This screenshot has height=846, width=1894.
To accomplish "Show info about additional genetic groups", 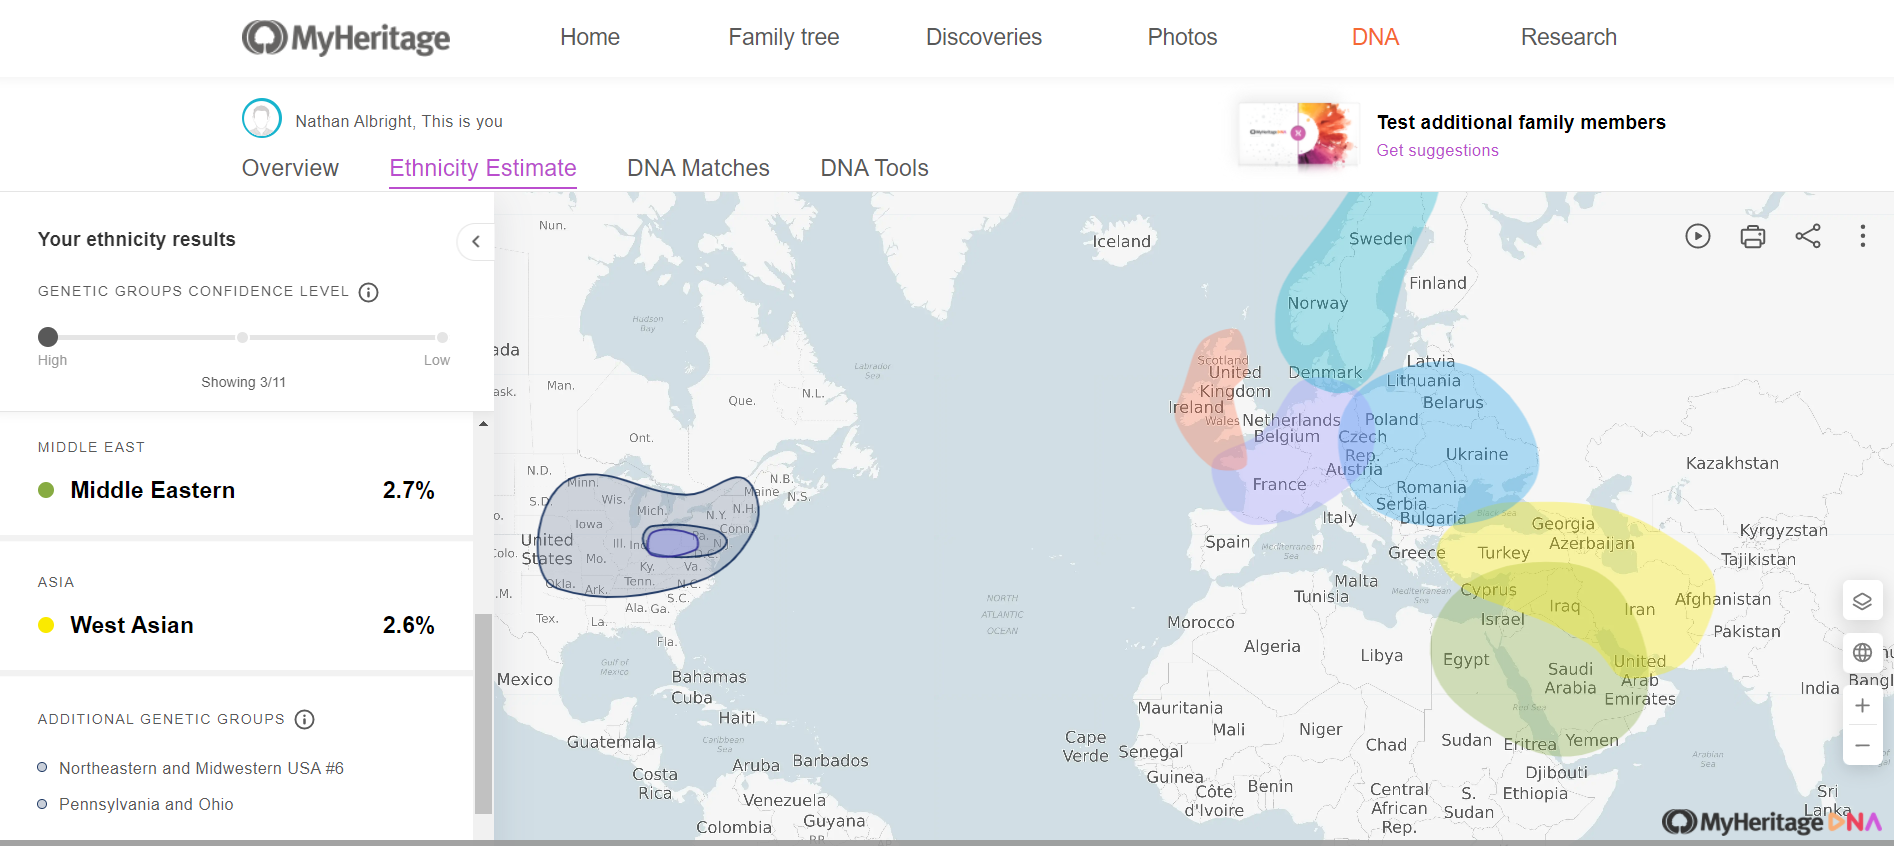I will 305,719.
